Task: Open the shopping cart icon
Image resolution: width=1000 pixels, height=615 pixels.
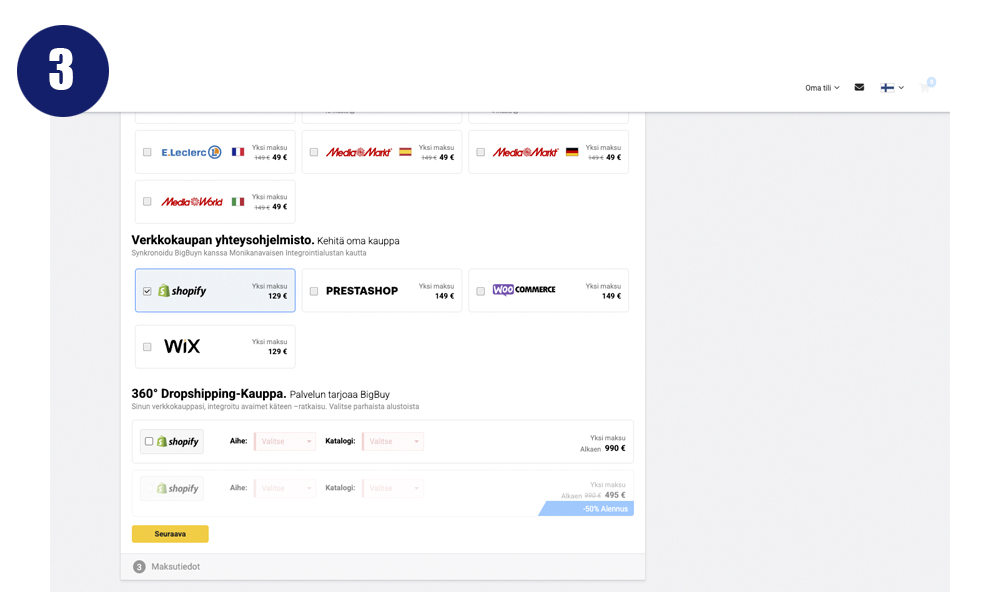Action: click(925, 87)
